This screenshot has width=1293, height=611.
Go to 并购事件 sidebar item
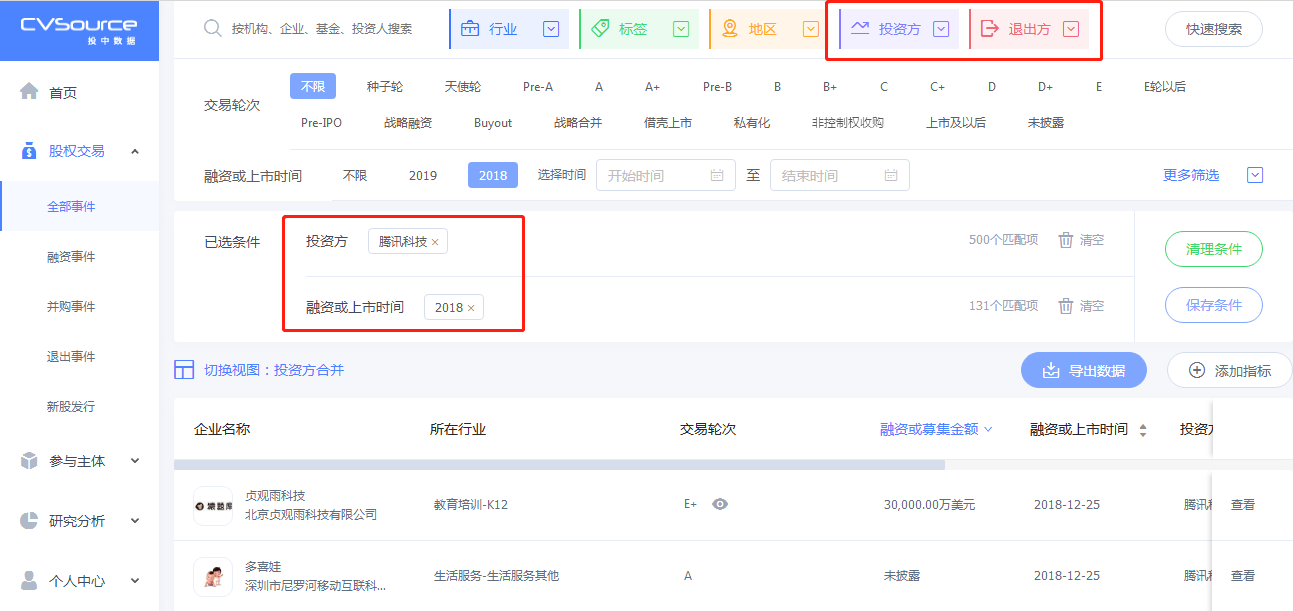[x=71, y=307]
